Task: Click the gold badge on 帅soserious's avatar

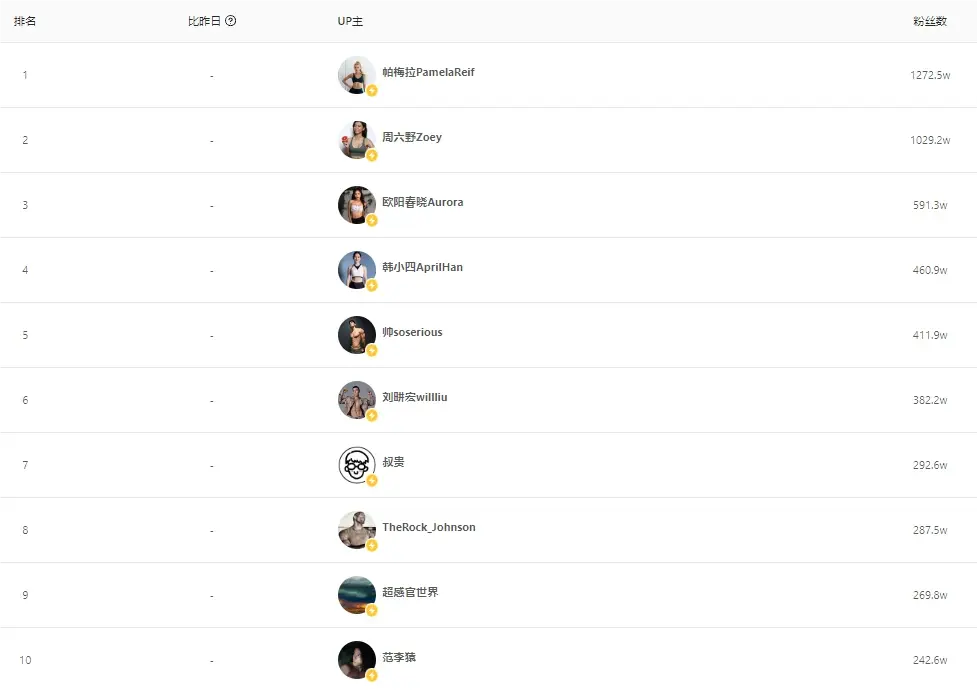Action: 372,350
